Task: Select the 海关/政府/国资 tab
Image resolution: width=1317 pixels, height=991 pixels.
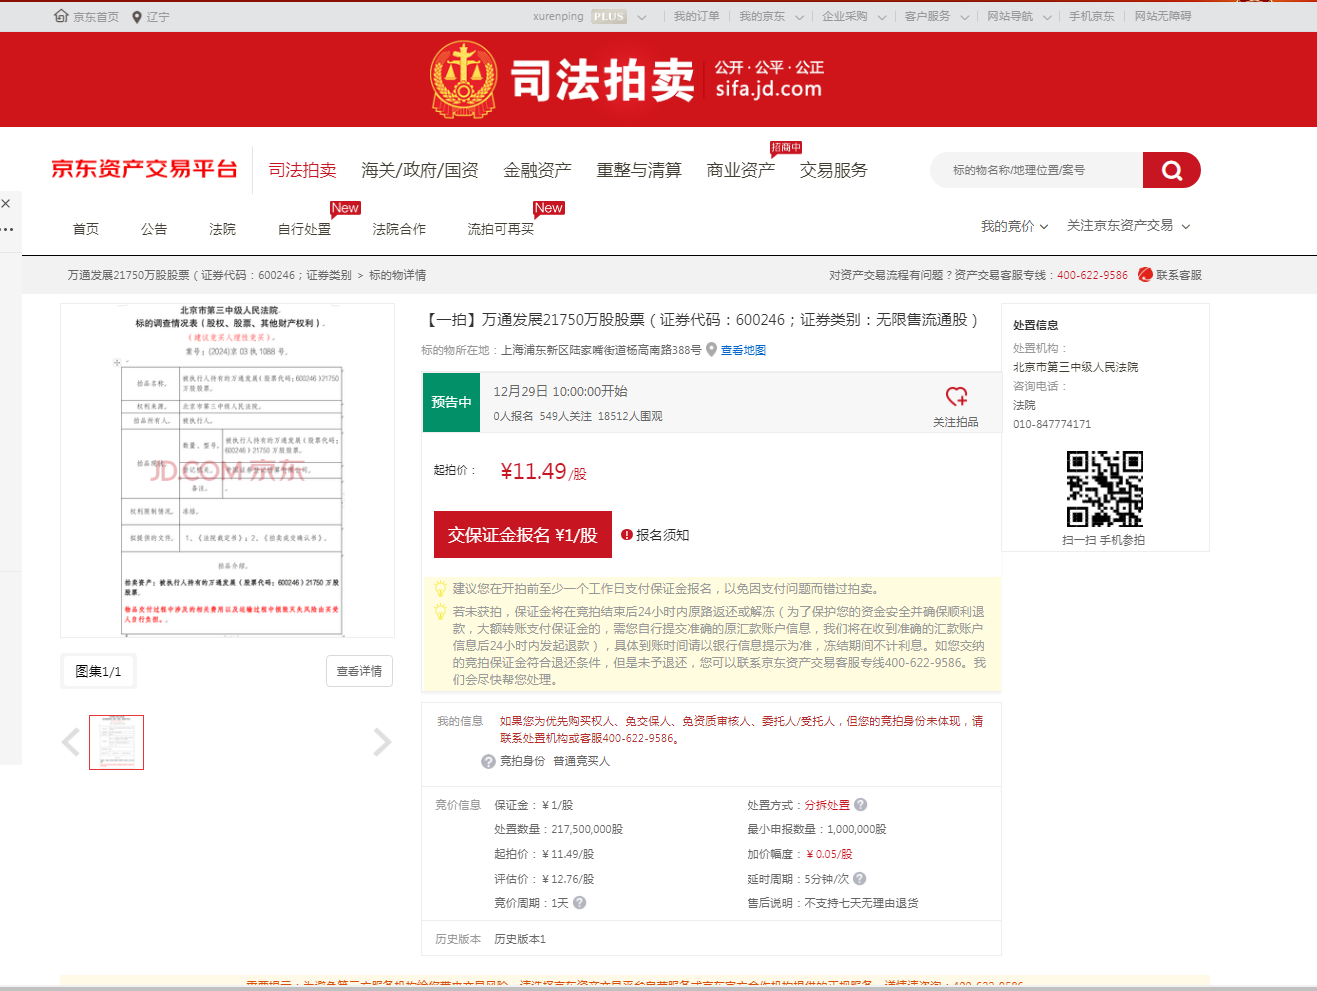Action: point(420,170)
